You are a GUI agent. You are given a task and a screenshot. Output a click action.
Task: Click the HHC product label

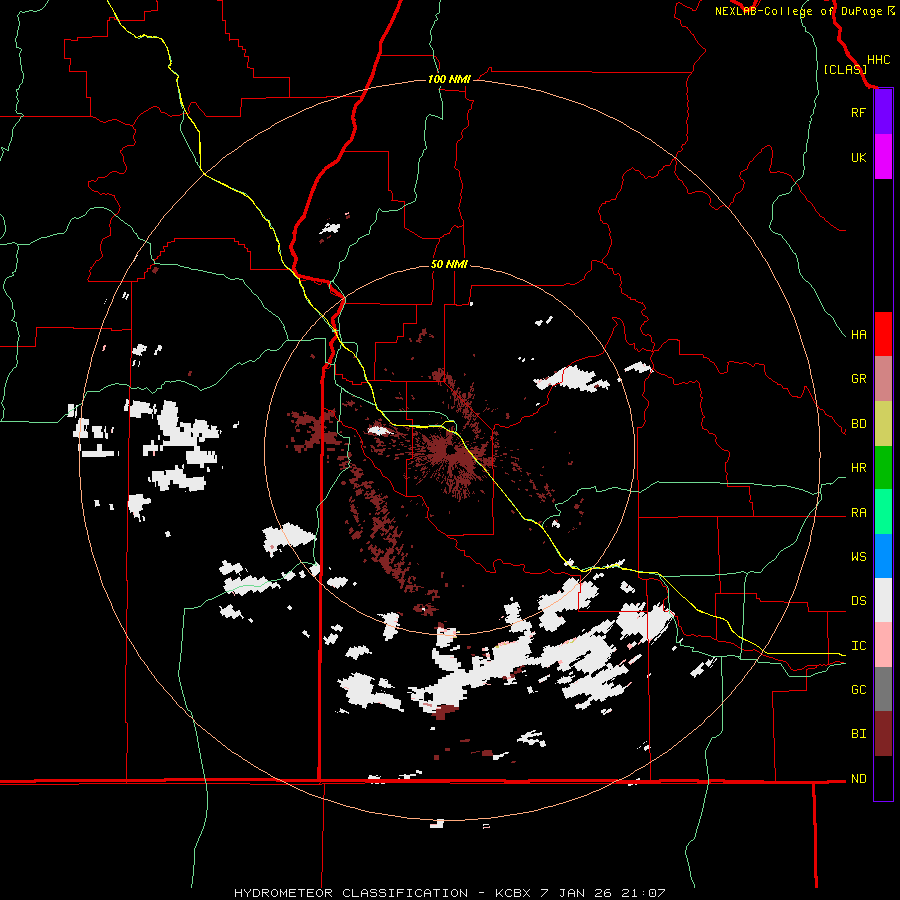pyautogui.click(x=878, y=60)
